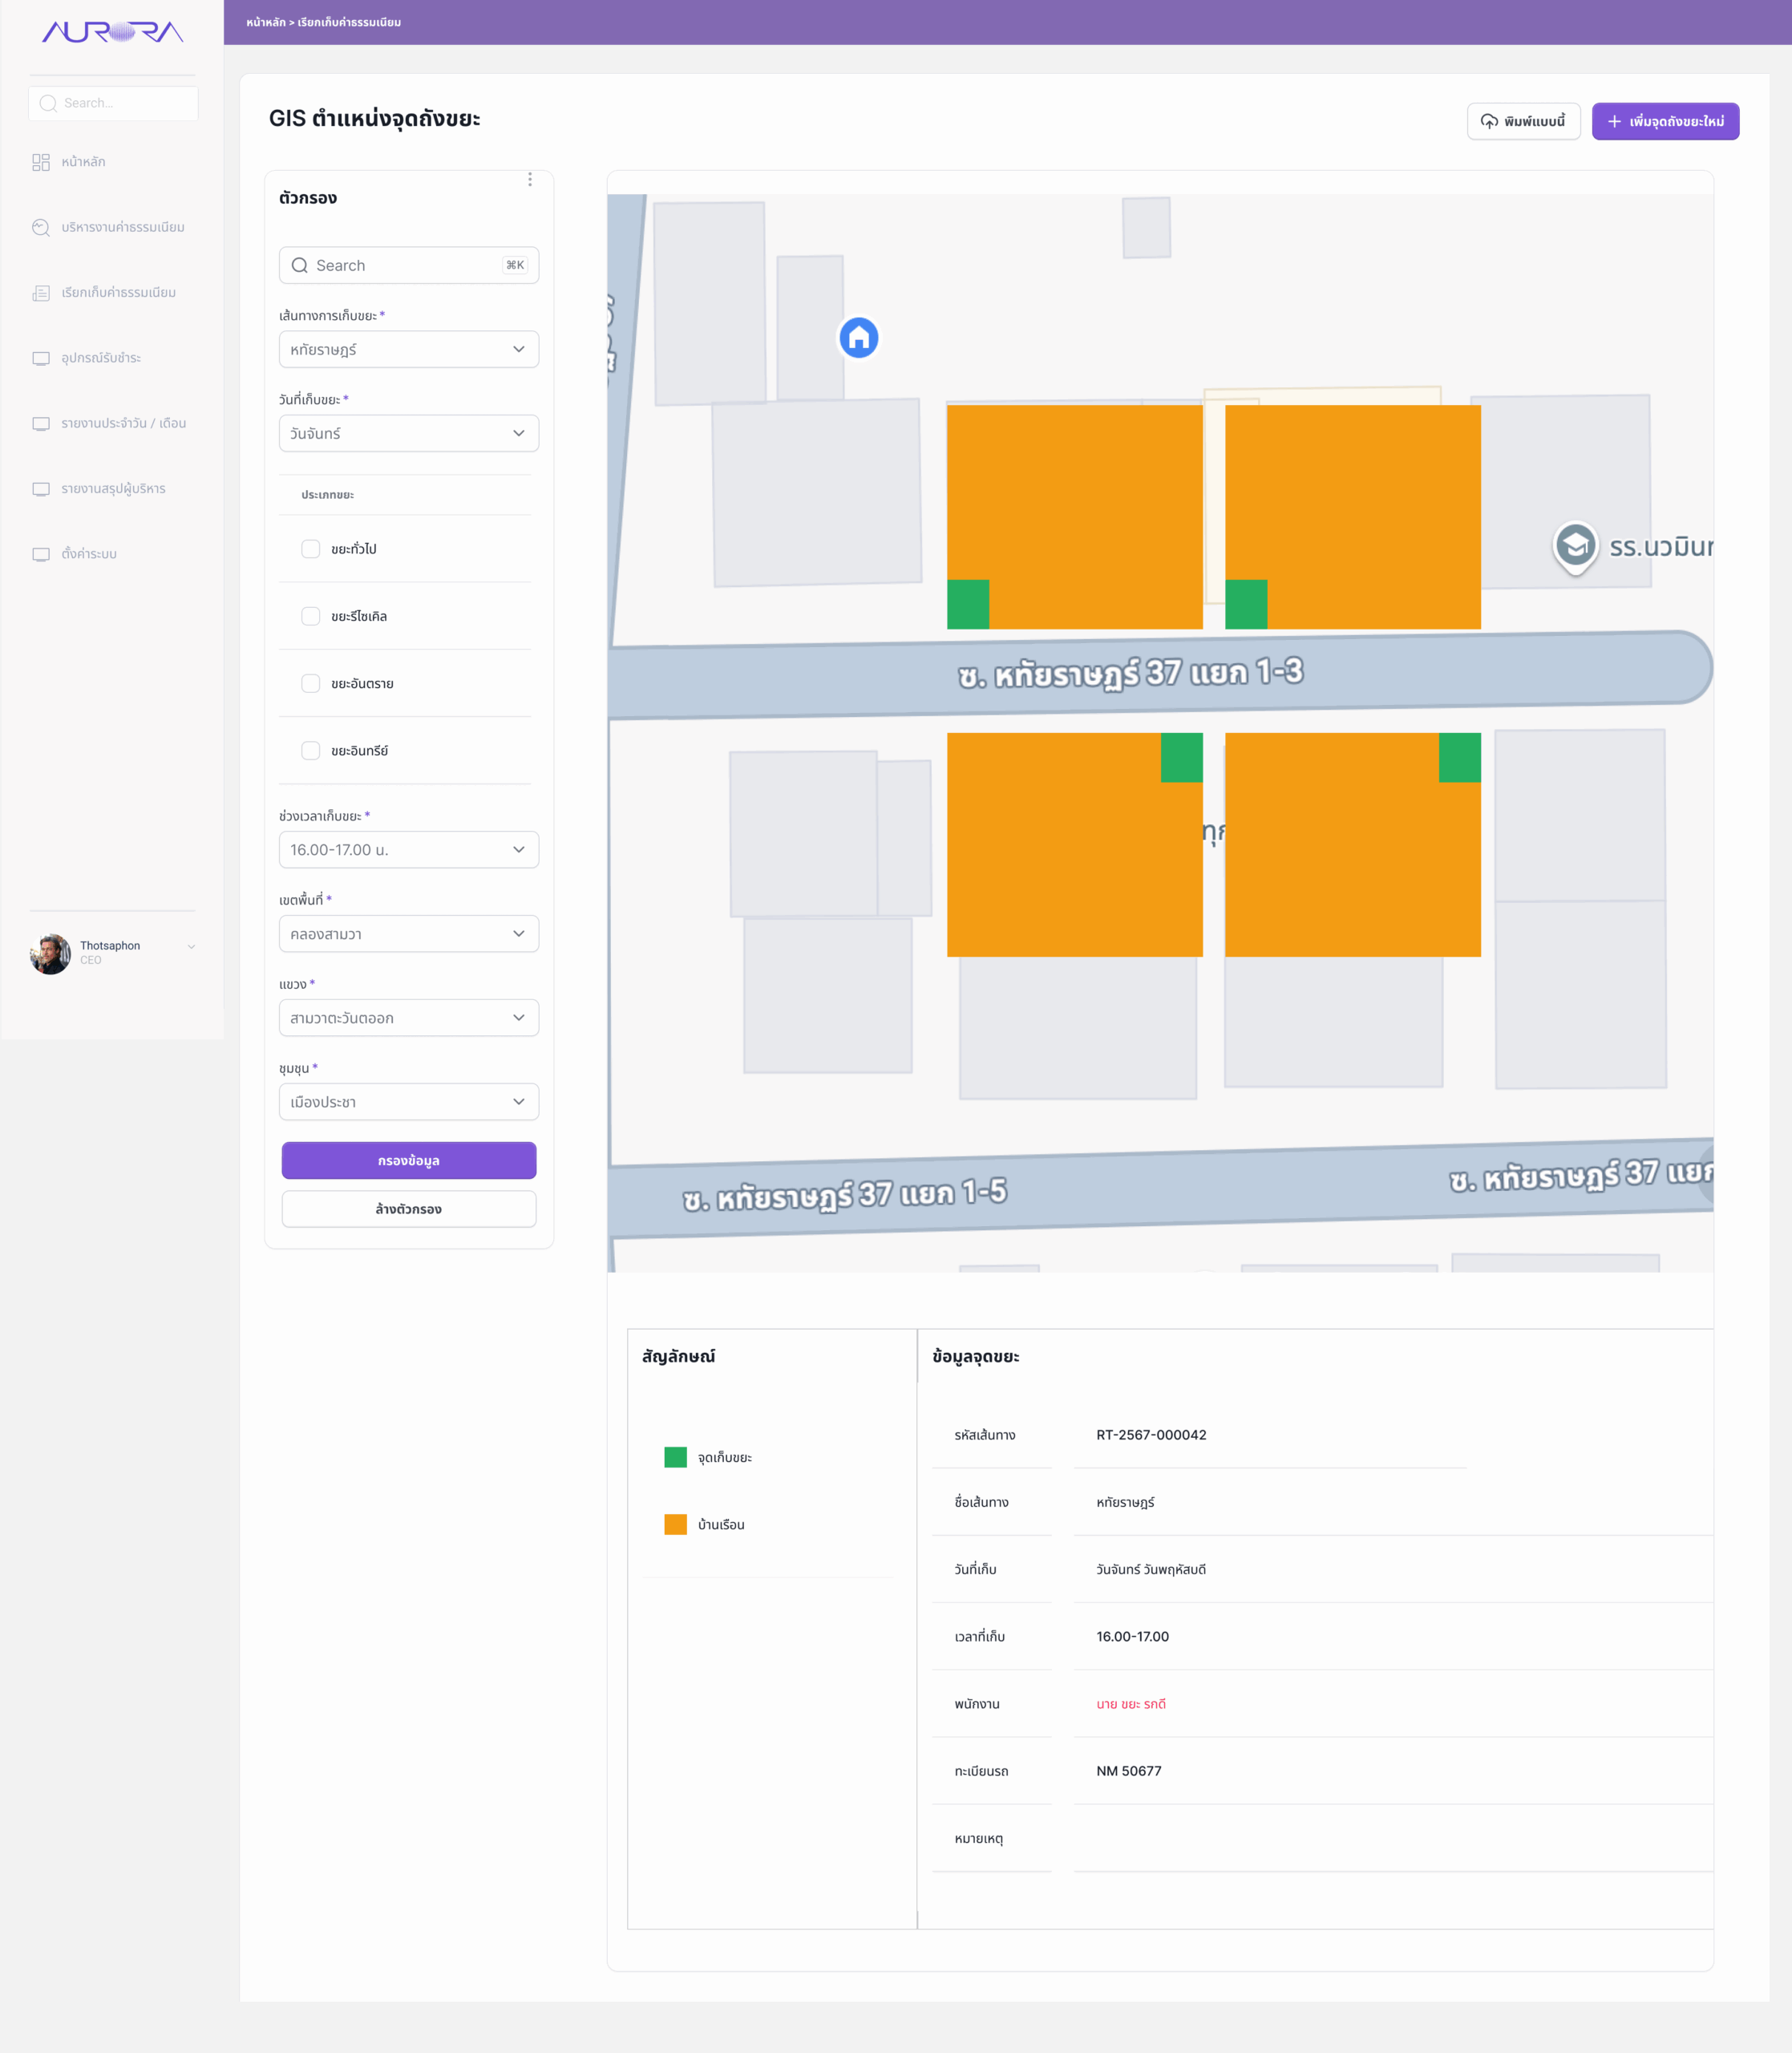
Task: Open the filter panel three-dot menu
Action: (530, 180)
